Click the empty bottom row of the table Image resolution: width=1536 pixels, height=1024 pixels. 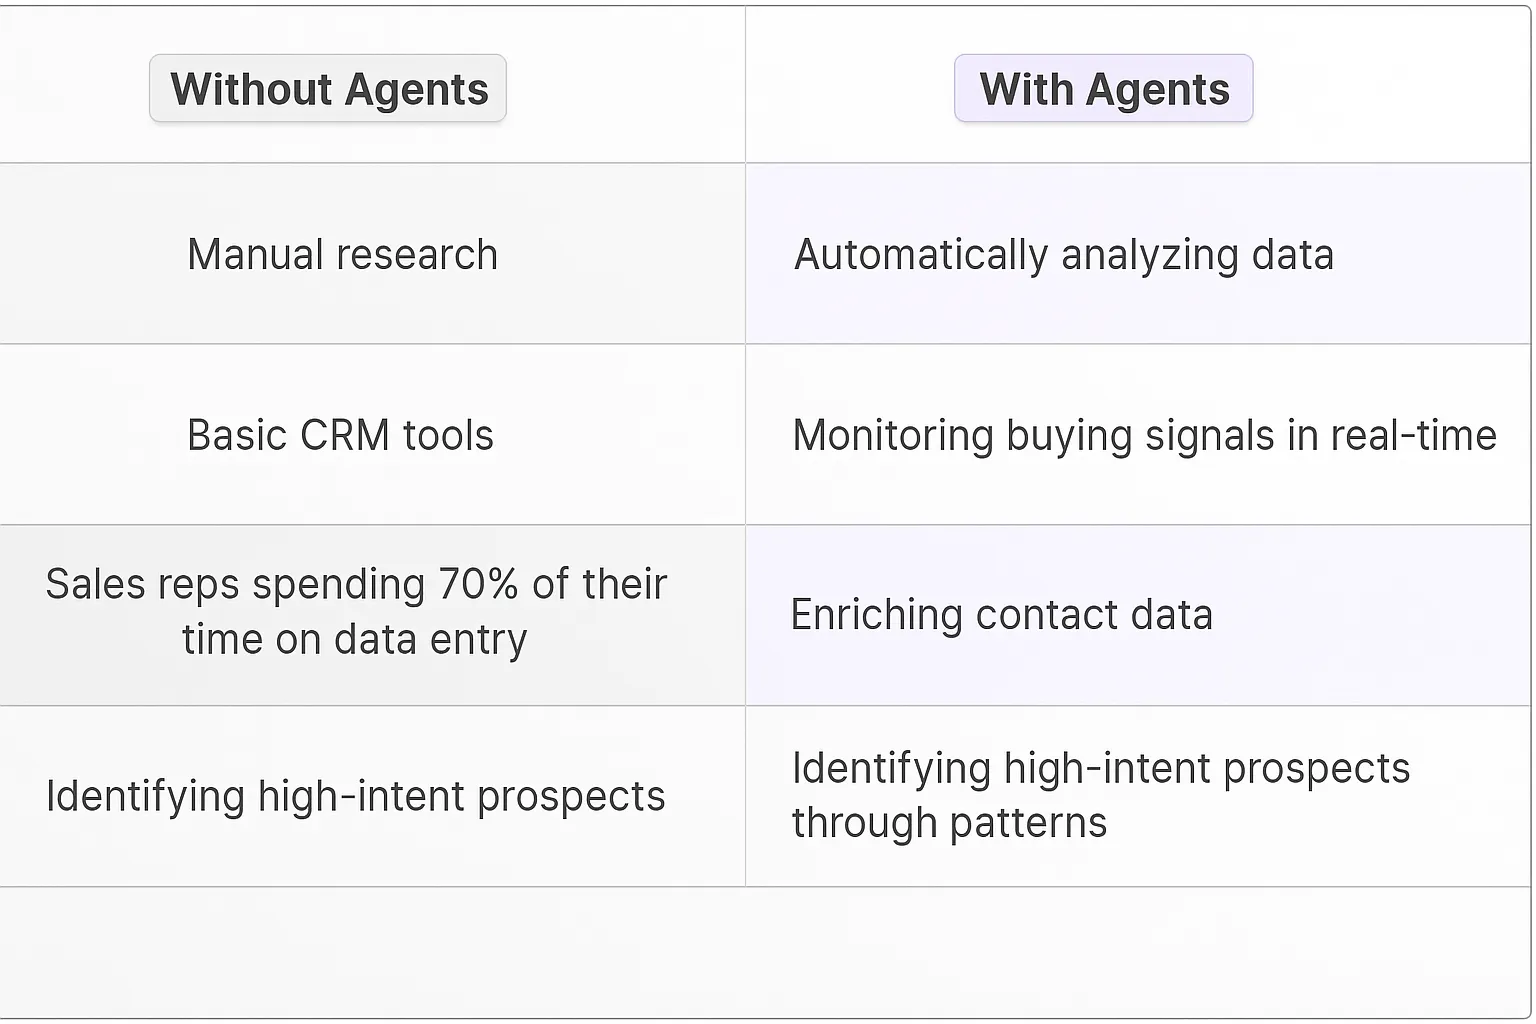(x=766, y=950)
